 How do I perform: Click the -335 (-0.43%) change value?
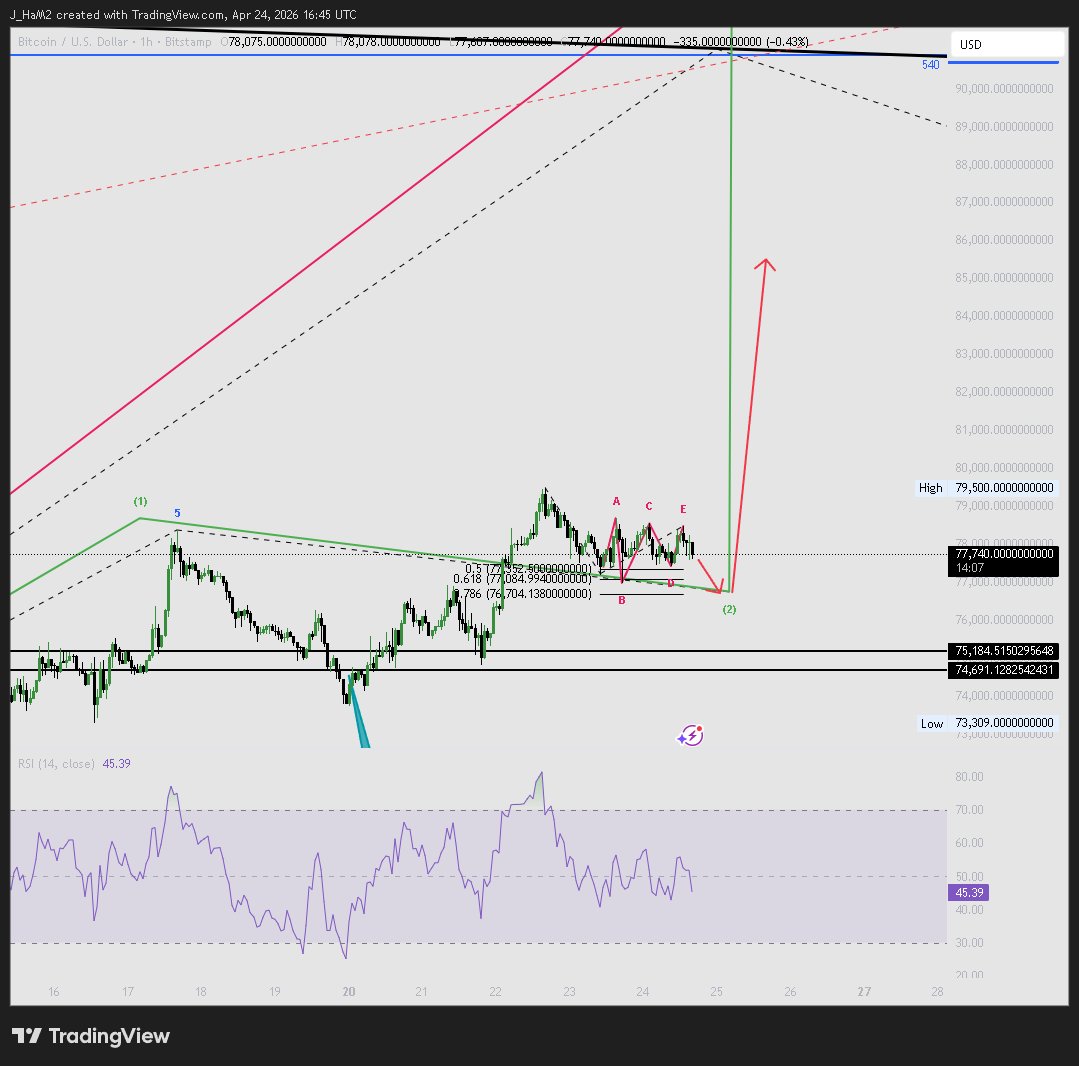coord(741,41)
